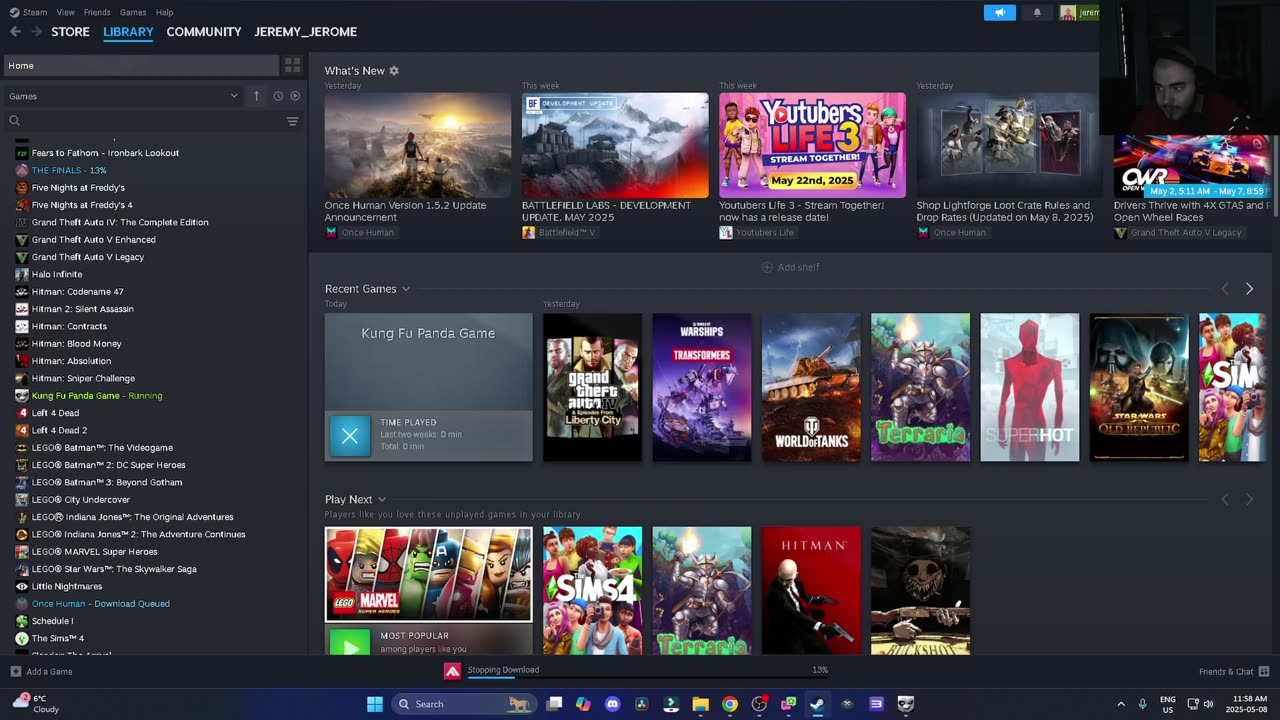Viewport: 1280px width, 720px height.
Task: Click the Windows taskbar Search box
Action: 463,704
